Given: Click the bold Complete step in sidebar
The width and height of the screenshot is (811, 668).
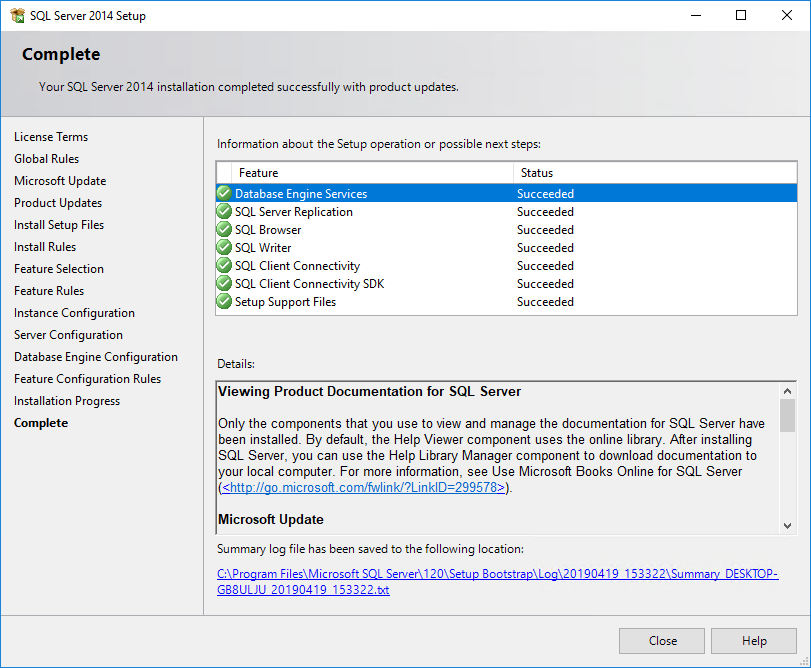Looking at the screenshot, I should pos(41,423).
